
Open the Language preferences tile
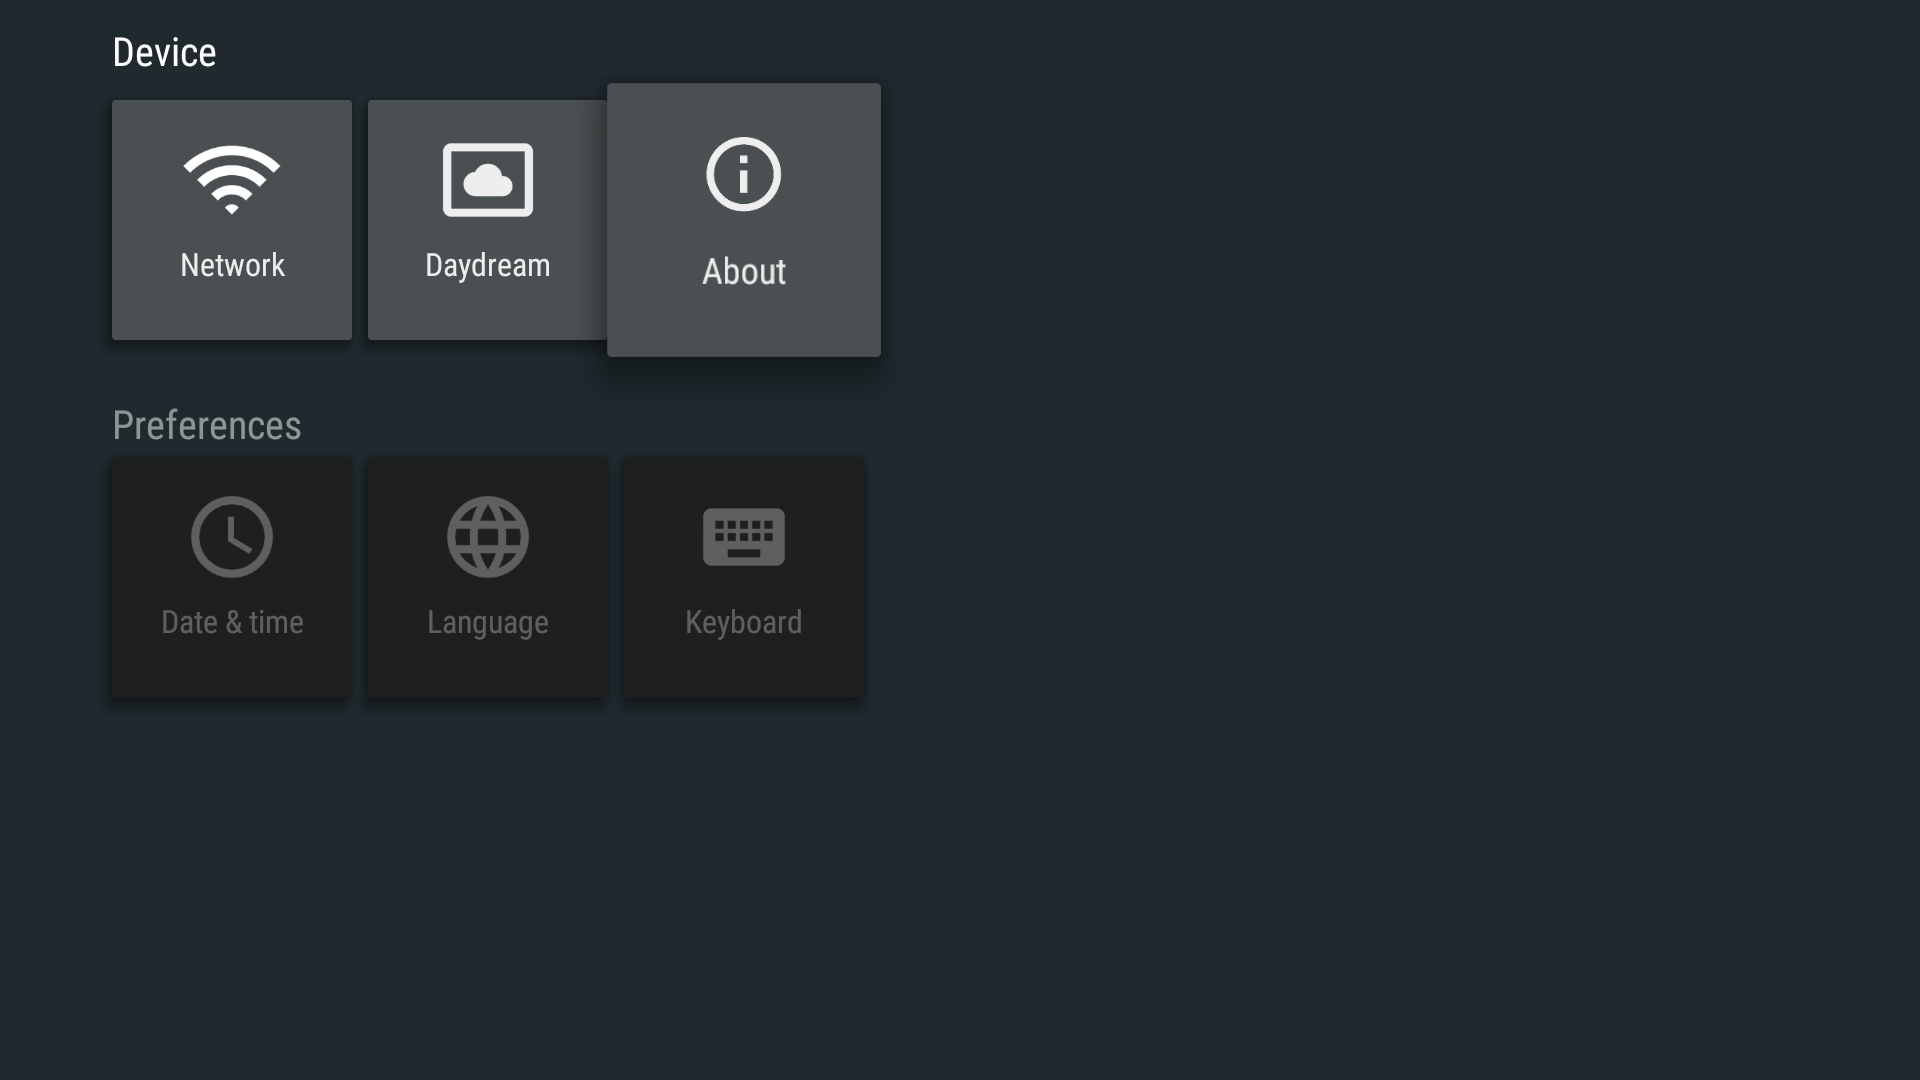pos(488,577)
